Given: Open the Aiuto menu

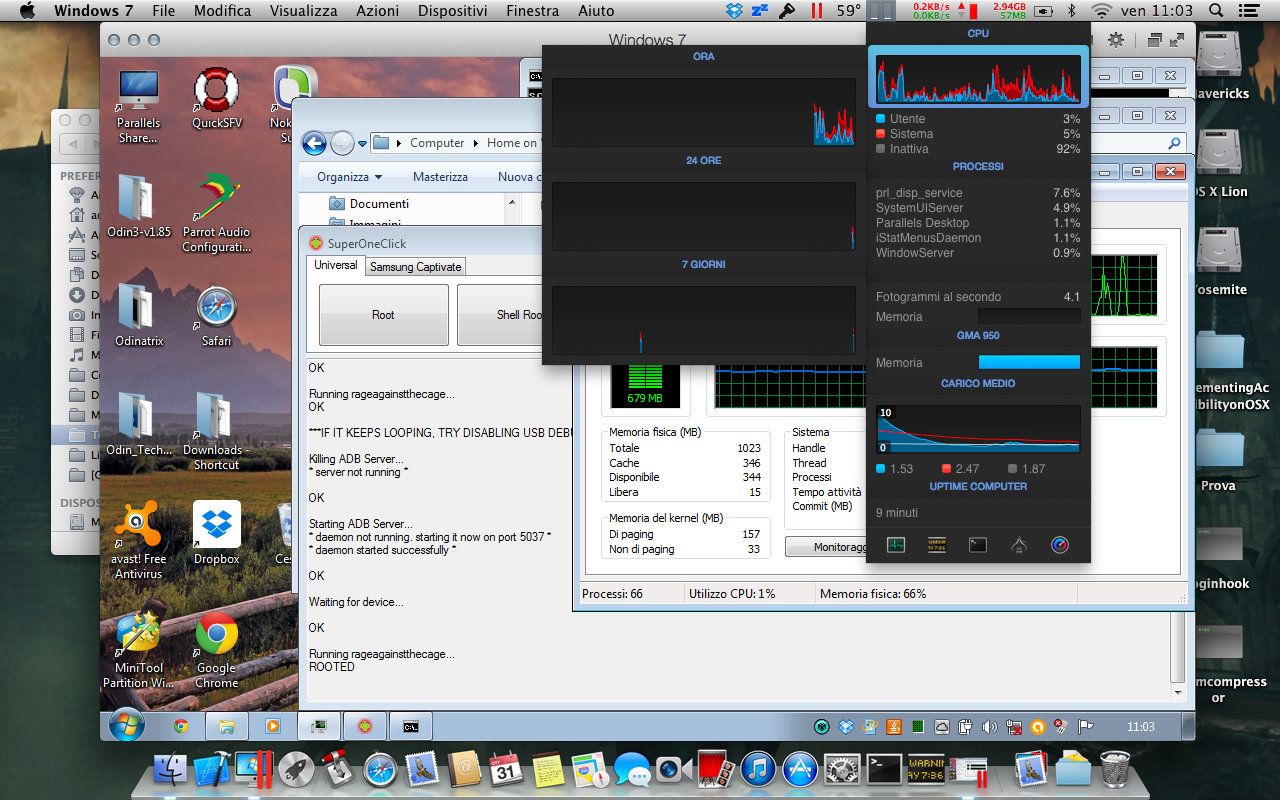Looking at the screenshot, I should 596,11.
